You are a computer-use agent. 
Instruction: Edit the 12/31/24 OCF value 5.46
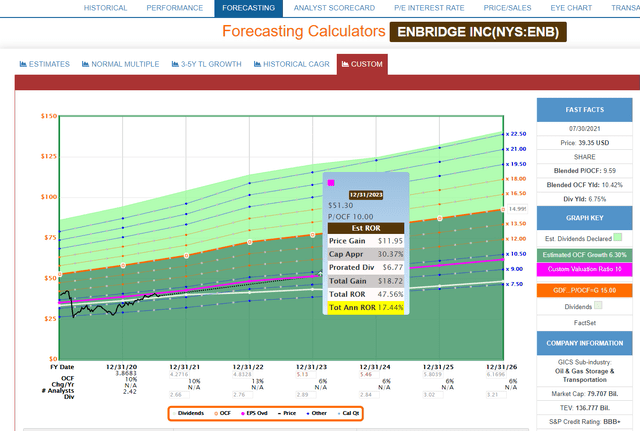click(369, 374)
